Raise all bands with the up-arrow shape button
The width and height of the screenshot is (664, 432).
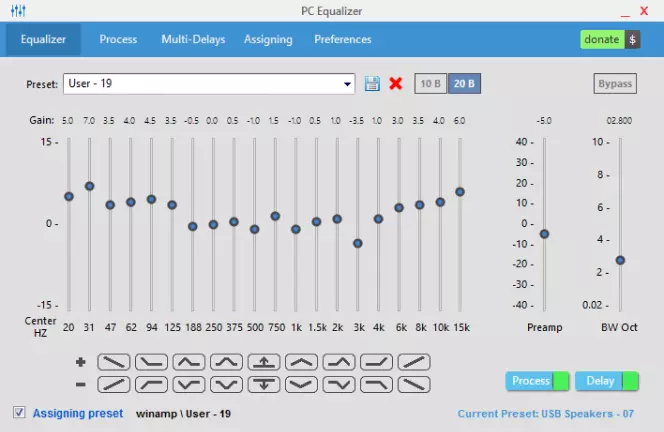264,362
